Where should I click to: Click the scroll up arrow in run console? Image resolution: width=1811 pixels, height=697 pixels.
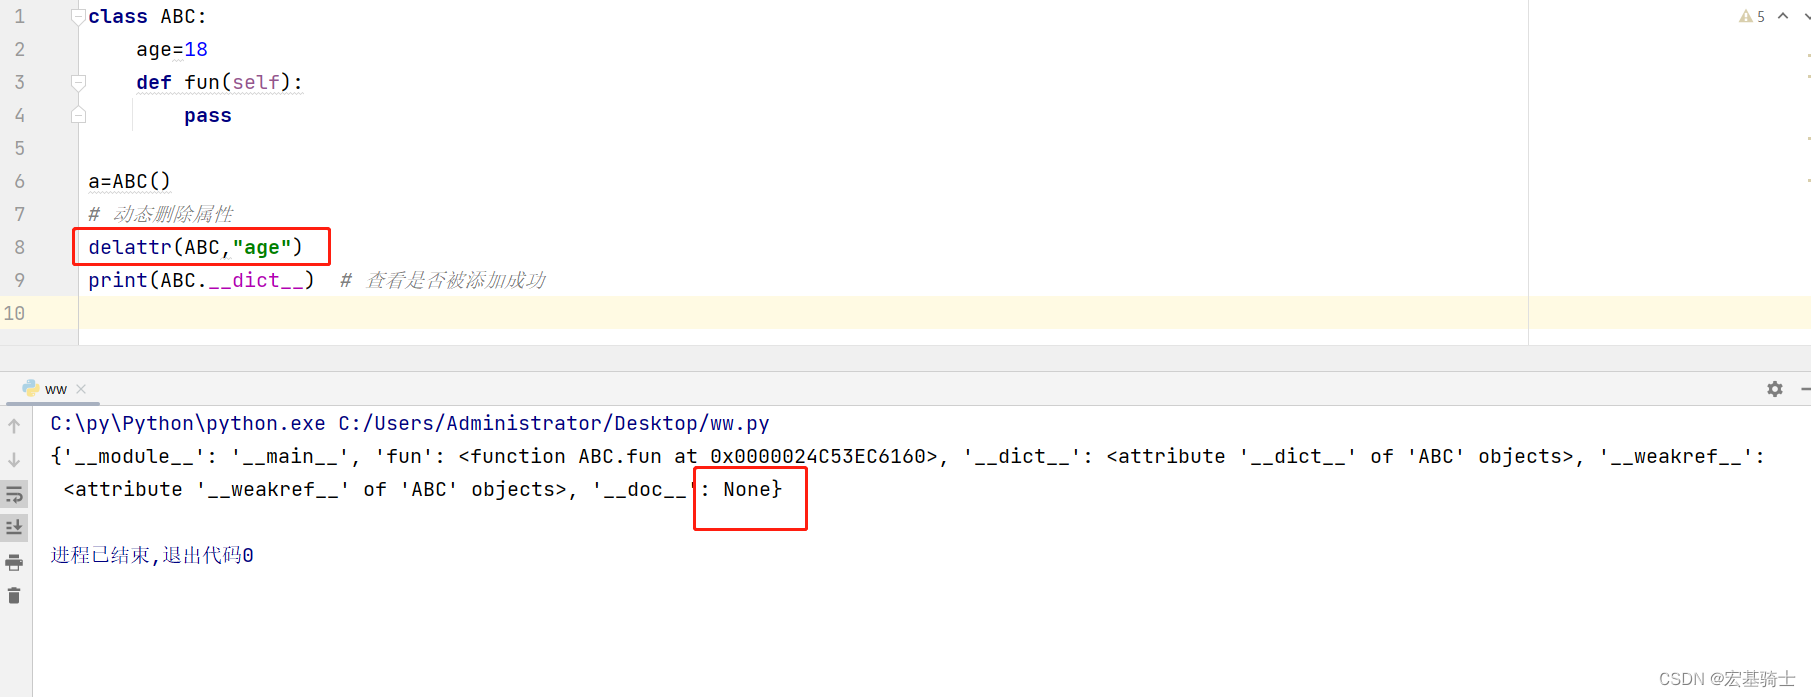[x=14, y=426]
